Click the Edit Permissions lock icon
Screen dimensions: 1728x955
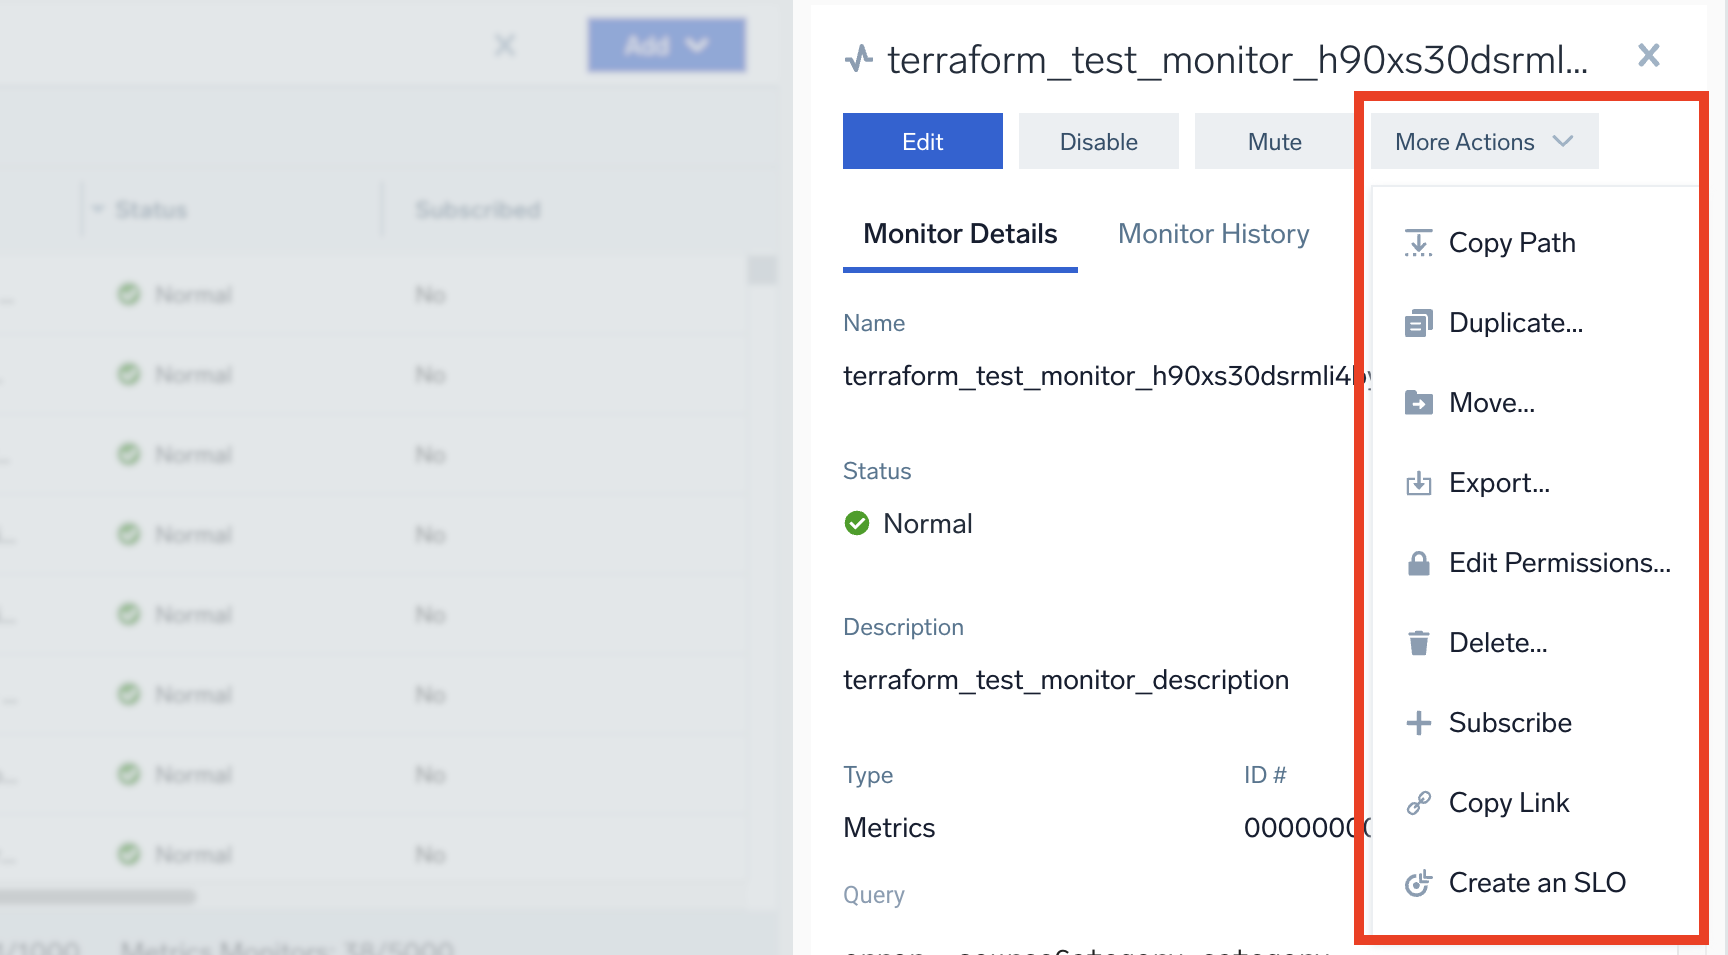[1418, 562]
